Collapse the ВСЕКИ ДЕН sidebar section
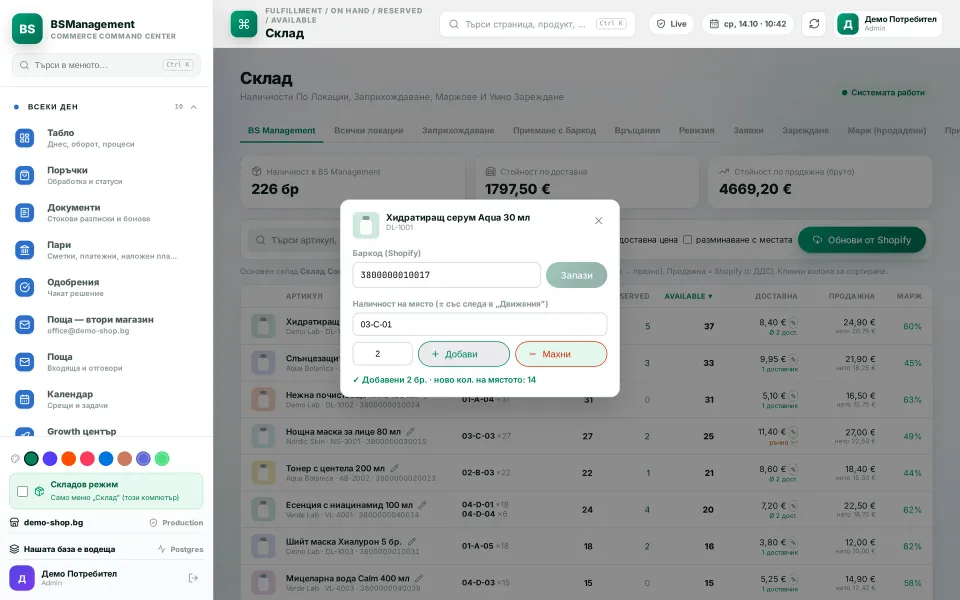 (x=193, y=107)
